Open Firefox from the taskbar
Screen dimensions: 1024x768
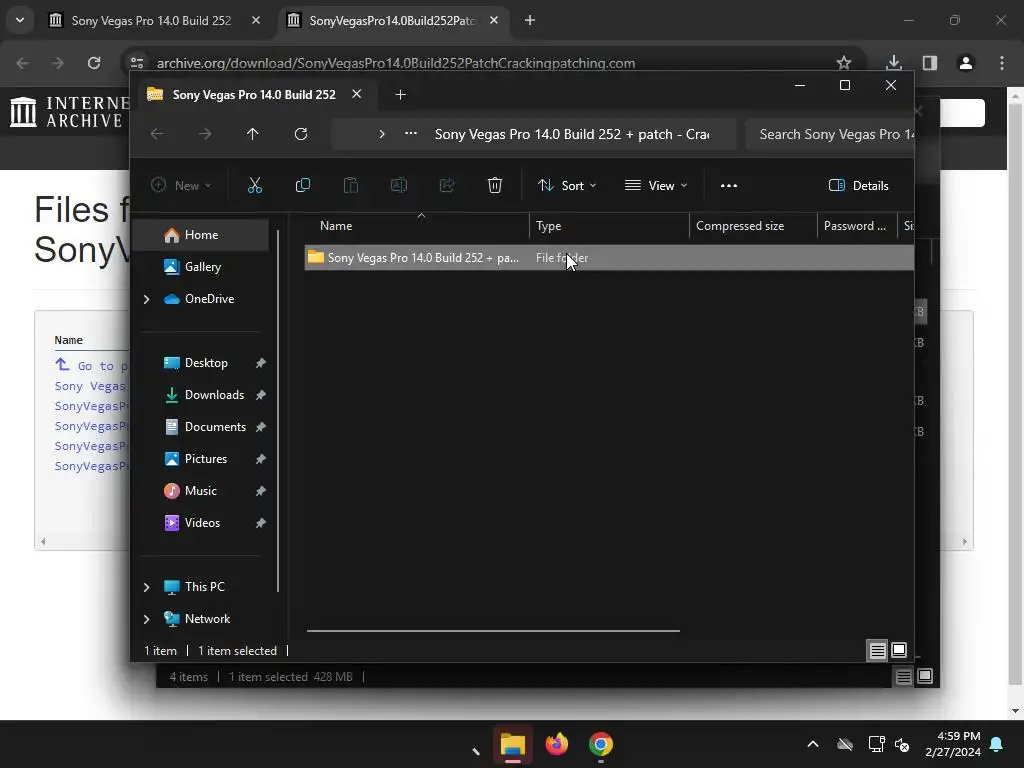pos(557,744)
